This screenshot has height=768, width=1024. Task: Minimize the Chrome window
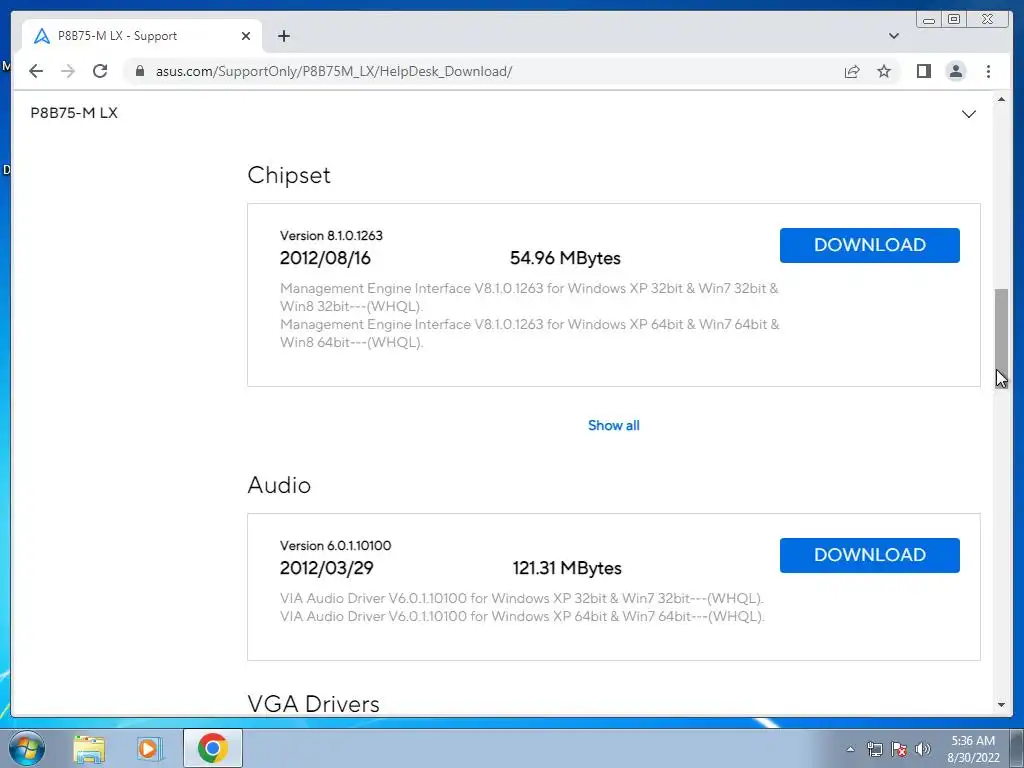pyautogui.click(x=929, y=20)
